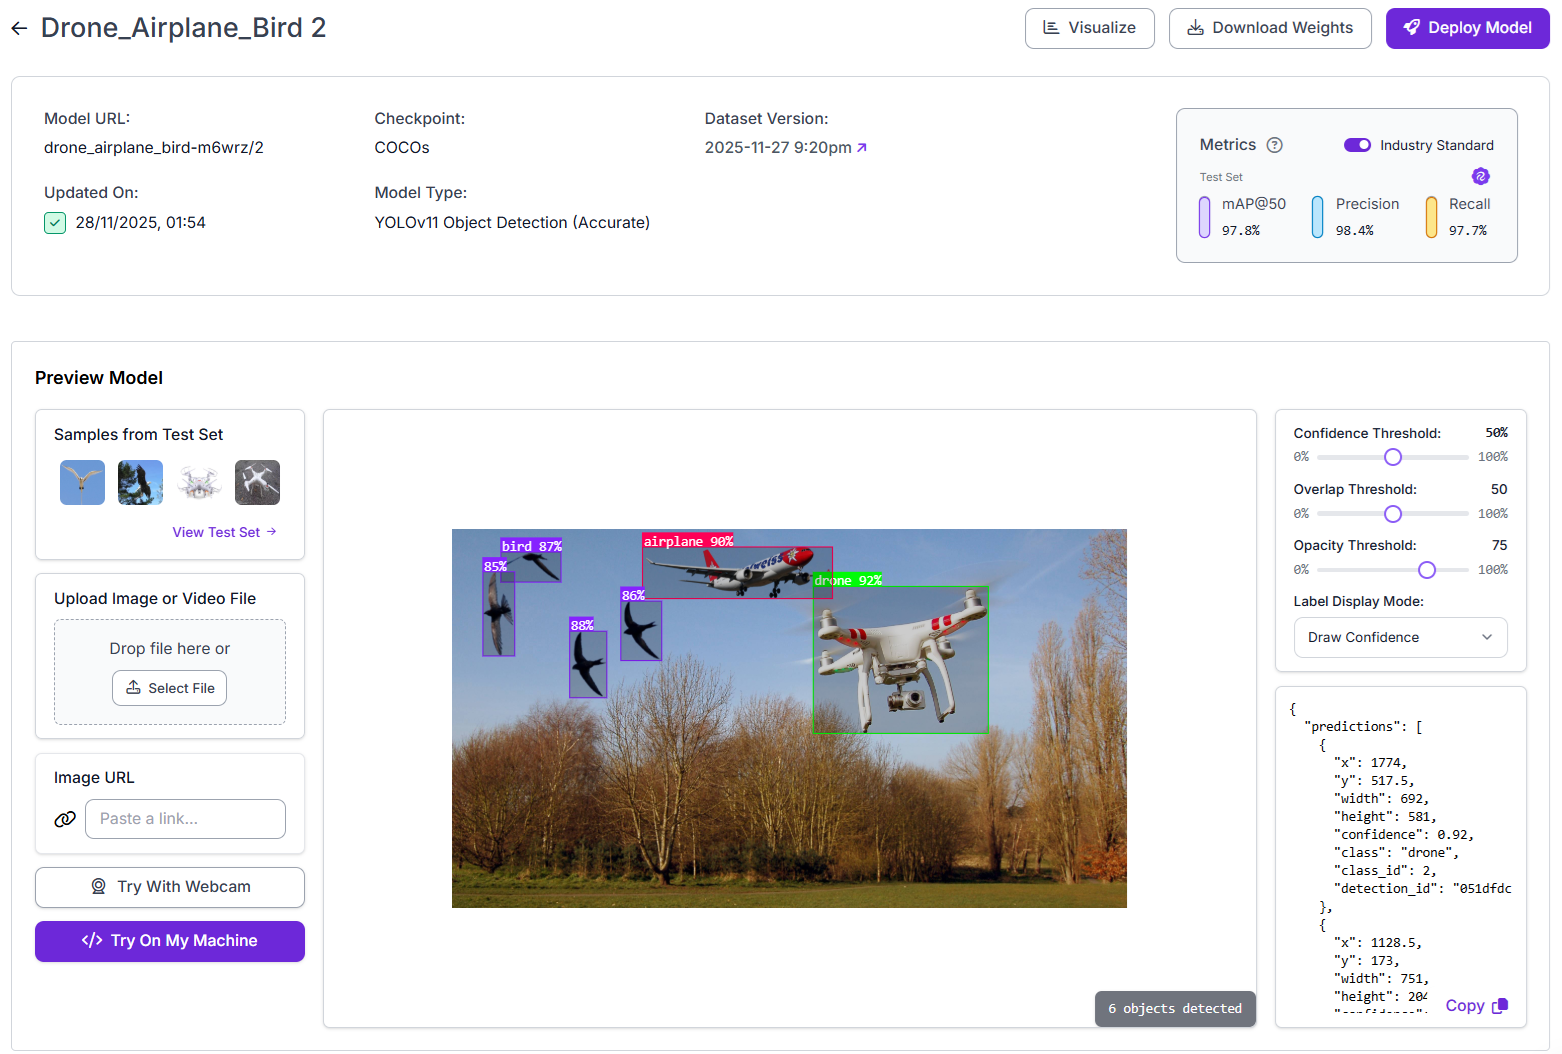Click Download Weights button
This screenshot has width=1562, height=1054.
pyautogui.click(x=1270, y=28)
